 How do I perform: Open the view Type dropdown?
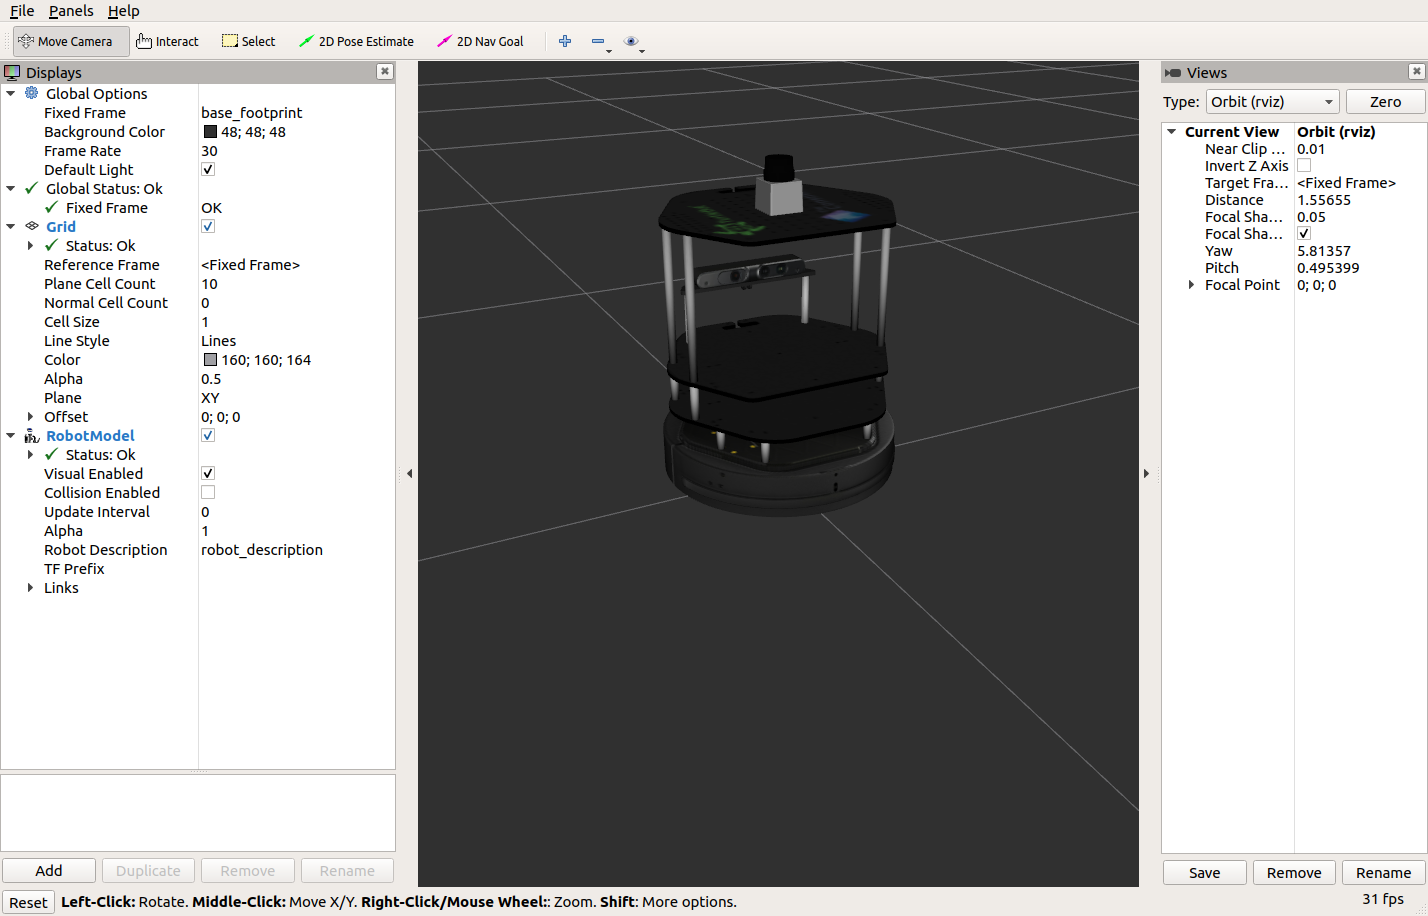(1272, 102)
